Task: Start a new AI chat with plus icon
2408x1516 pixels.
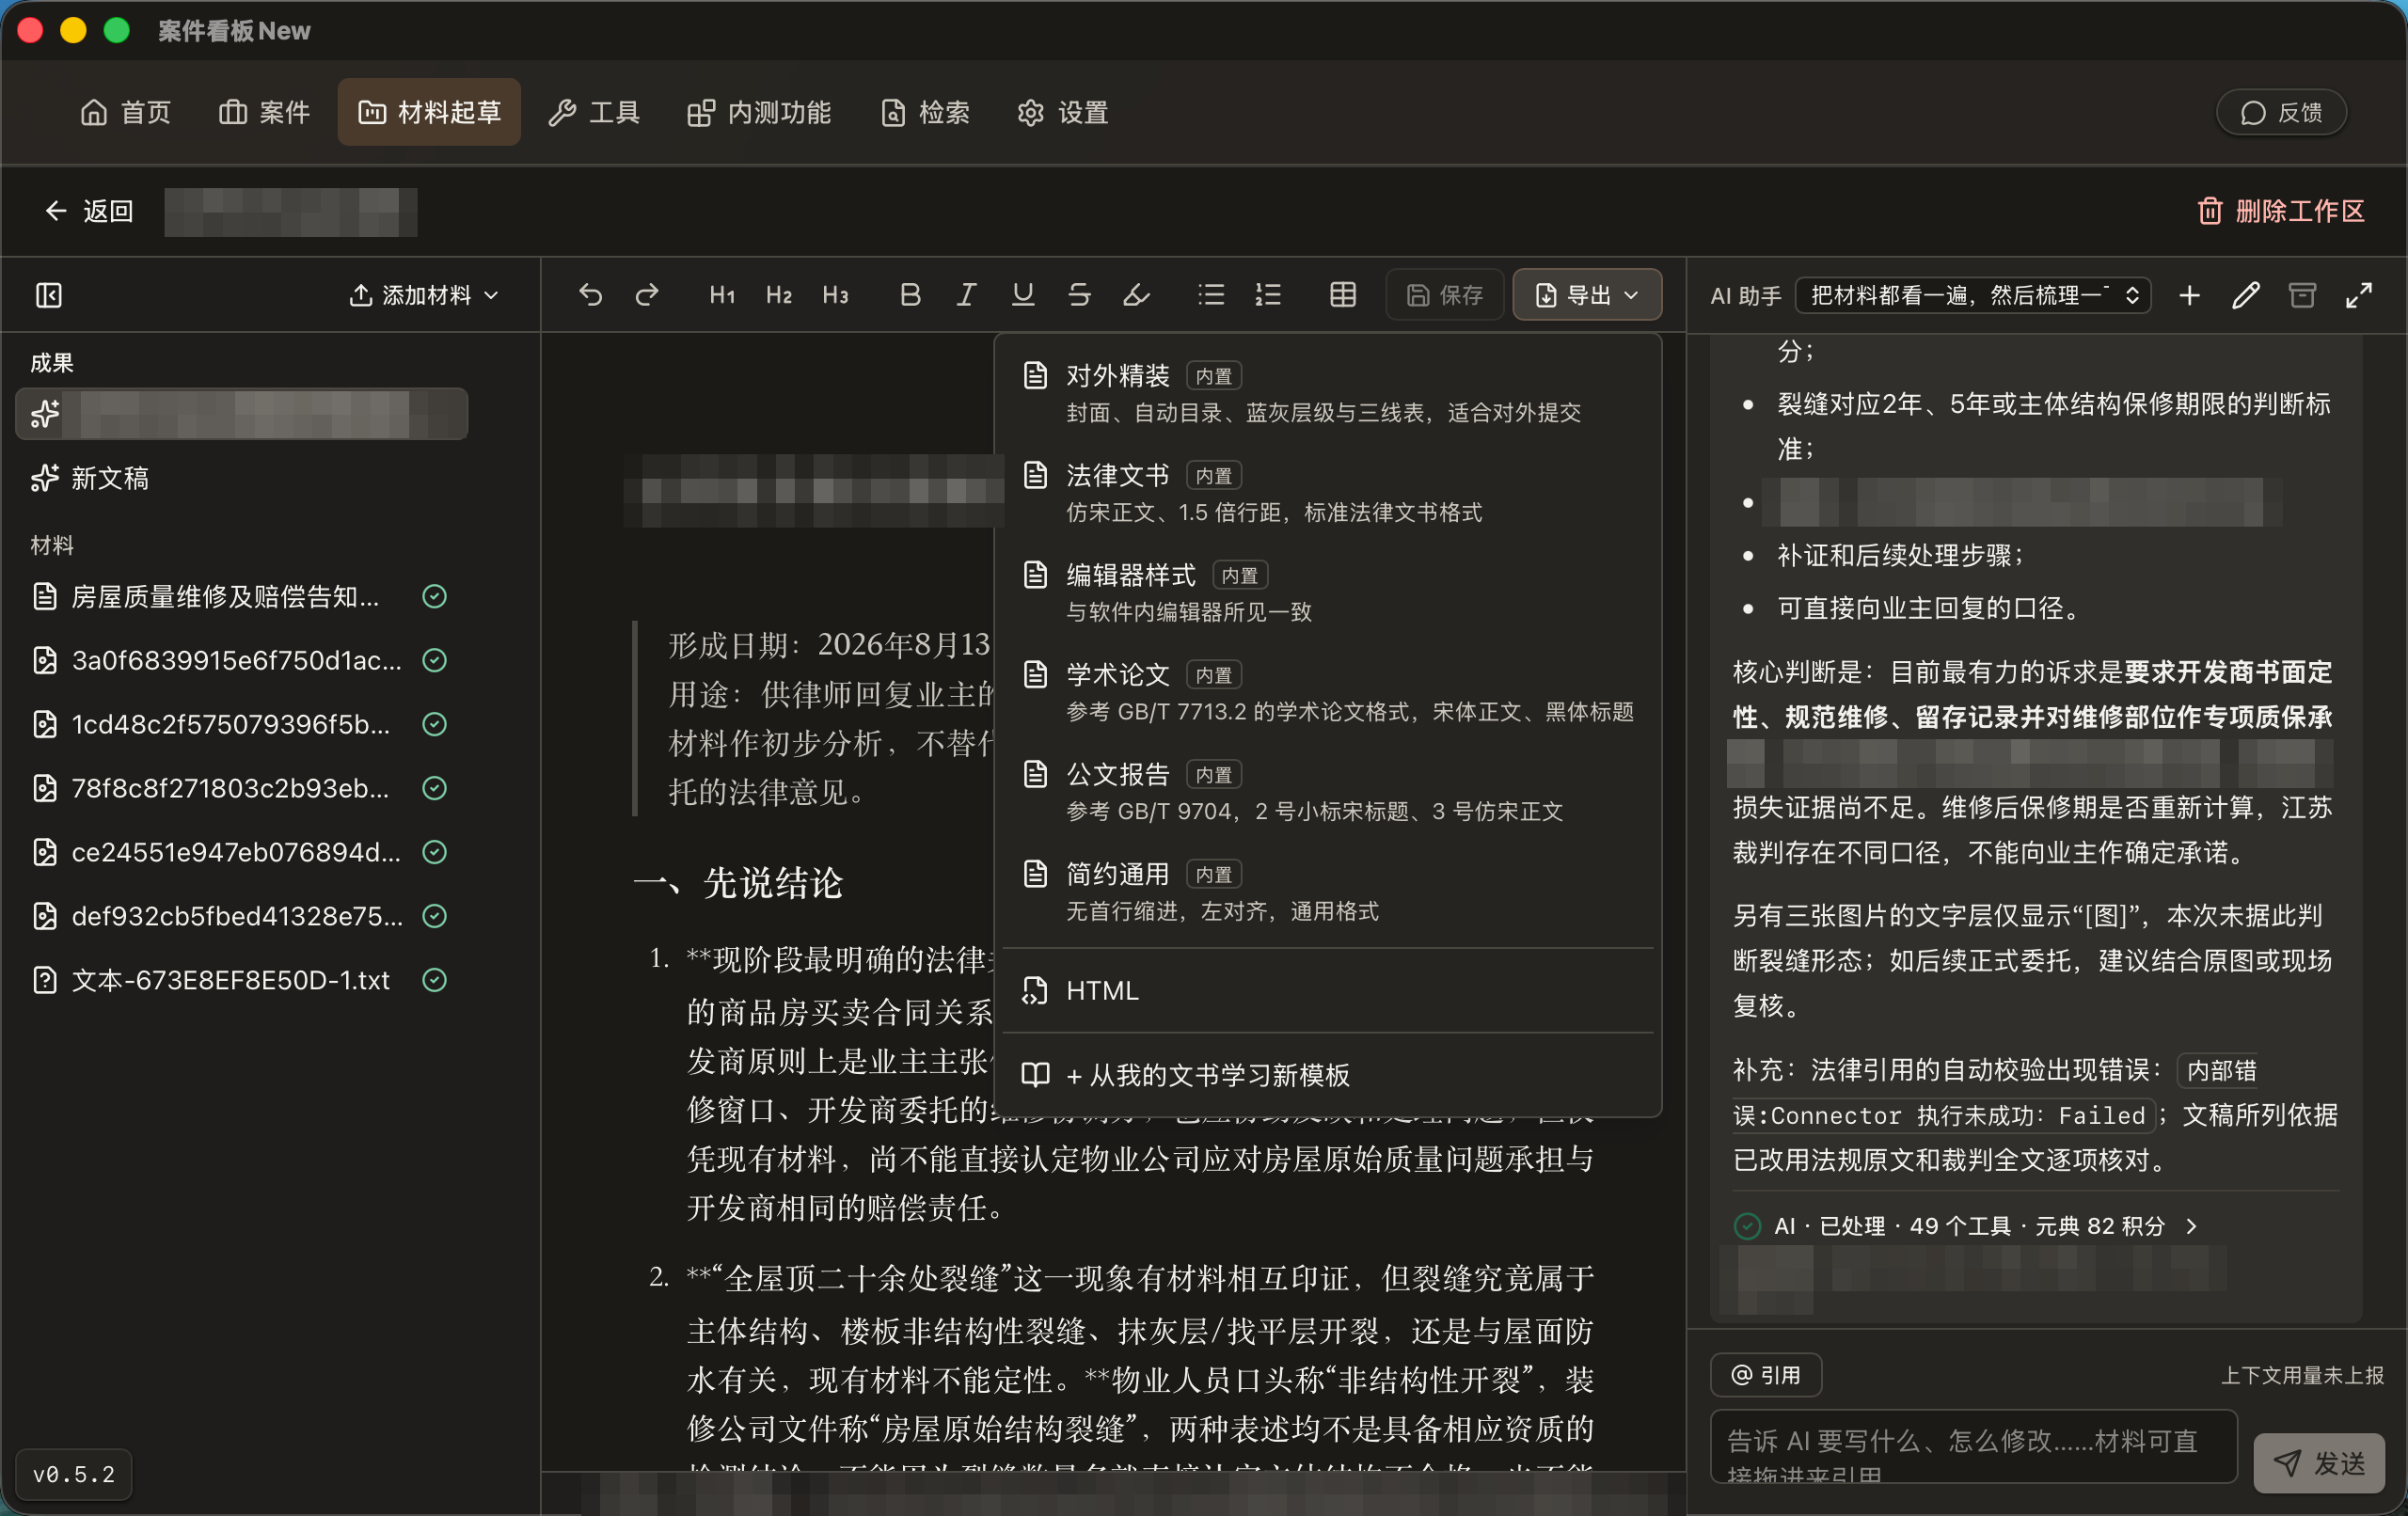Action: click(x=2189, y=295)
